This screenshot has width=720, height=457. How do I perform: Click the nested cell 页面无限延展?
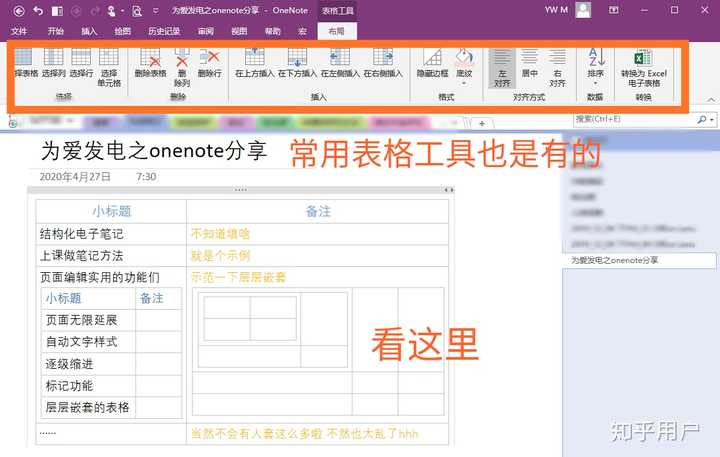coord(89,320)
